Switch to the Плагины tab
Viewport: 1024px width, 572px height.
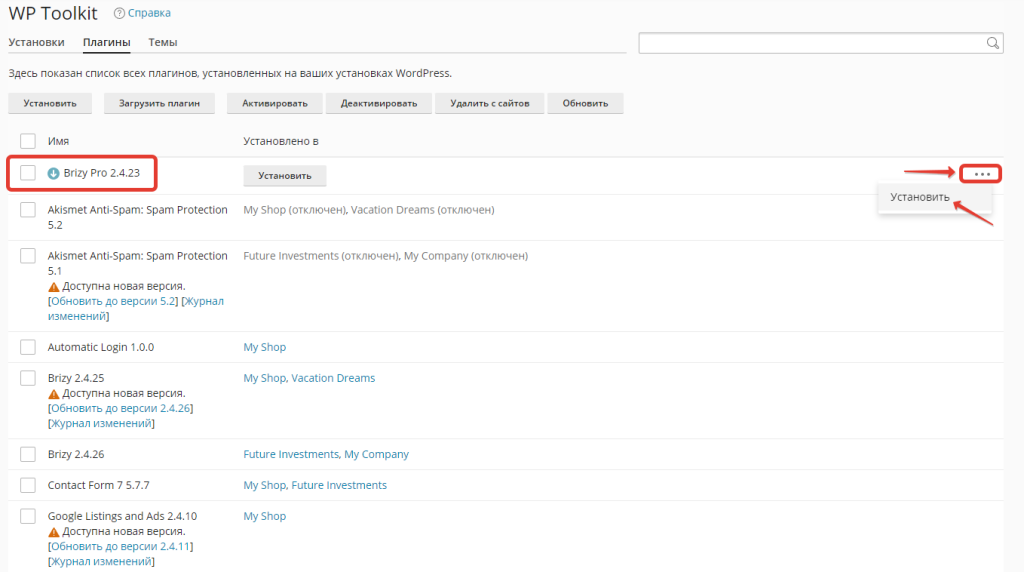pyautogui.click(x=106, y=42)
